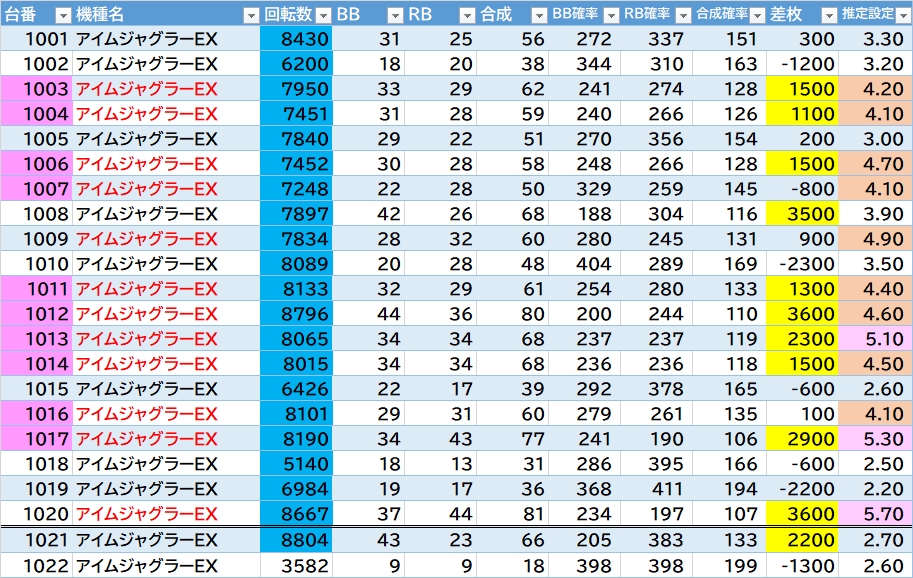This screenshot has height=578, width=913.
Task: Select BB probability 404 in row 1010
Action: click(585, 264)
